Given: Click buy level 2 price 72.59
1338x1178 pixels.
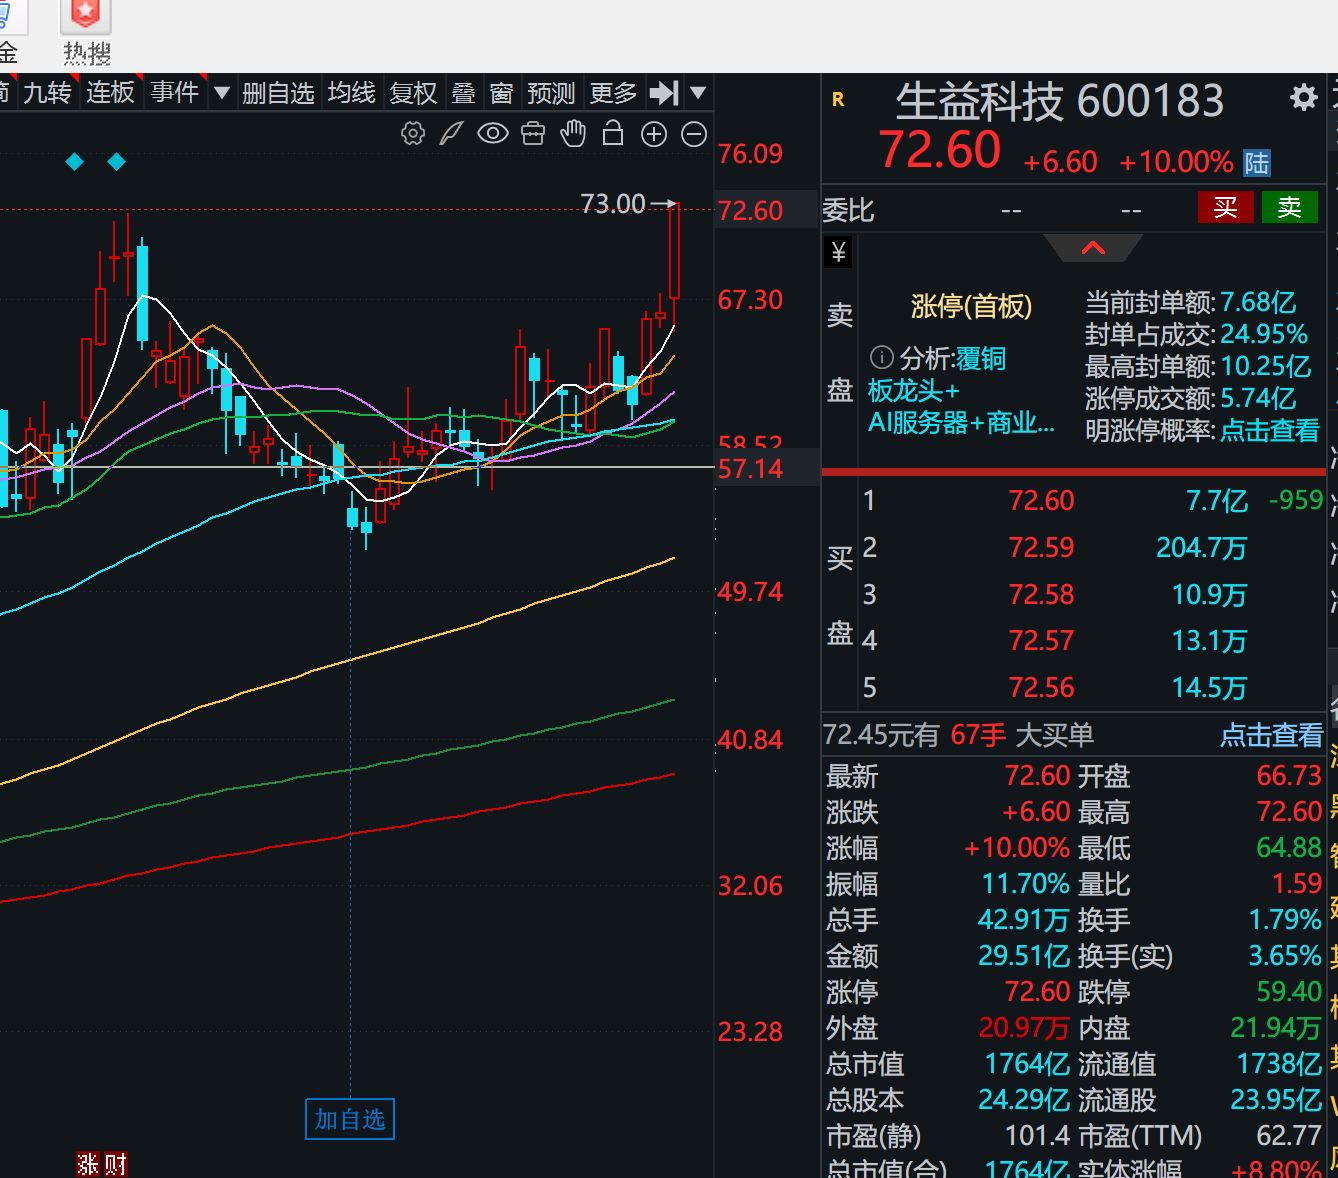Looking at the screenshot, I should tap(1041, 548).
